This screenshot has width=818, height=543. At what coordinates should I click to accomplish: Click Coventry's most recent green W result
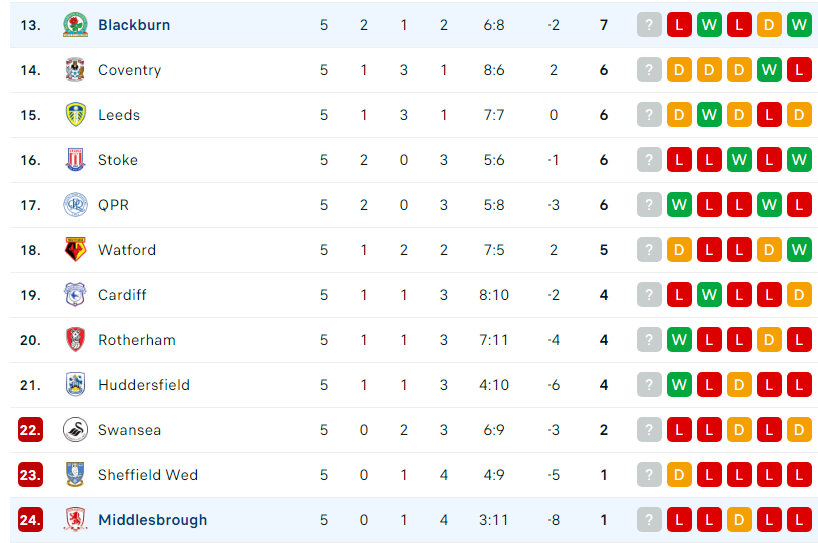769,69
